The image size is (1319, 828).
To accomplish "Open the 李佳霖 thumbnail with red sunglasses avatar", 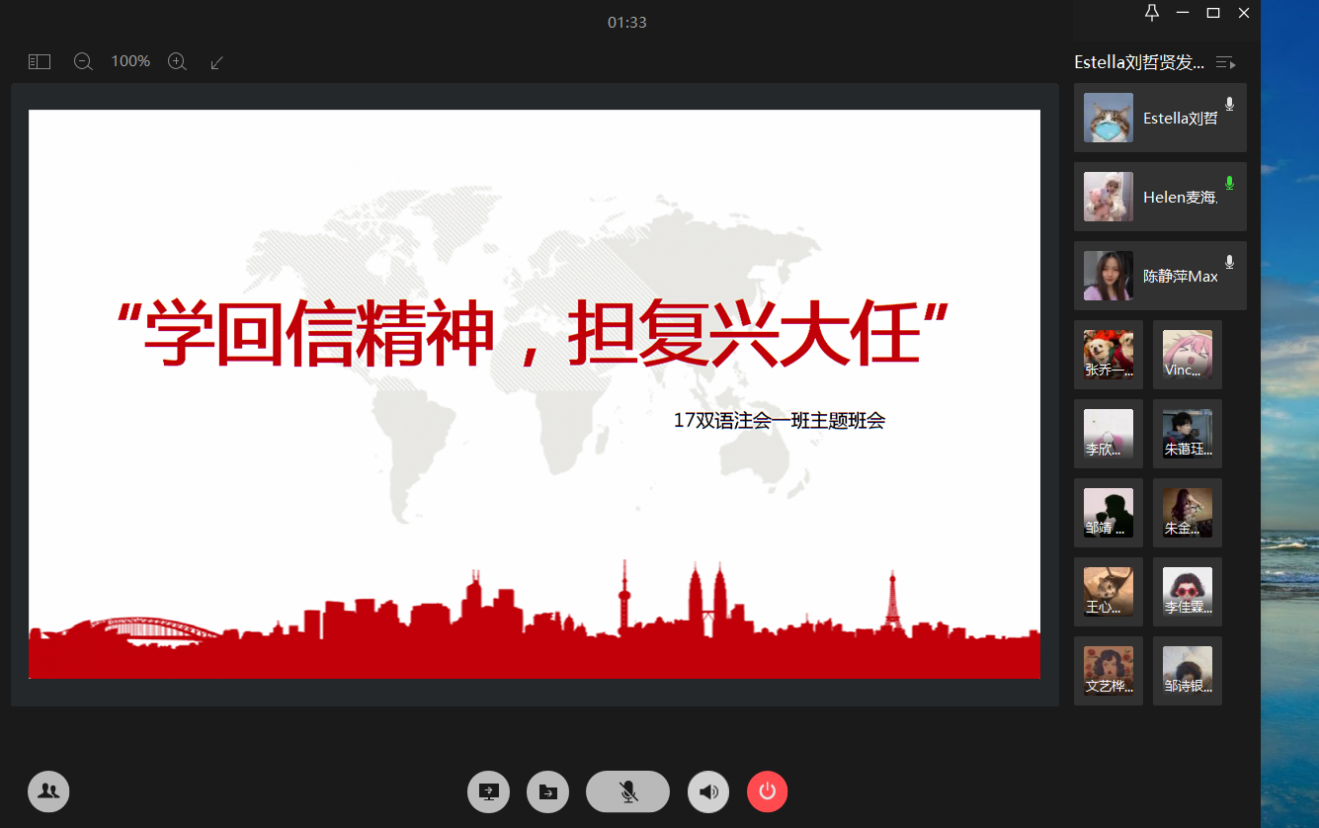I will 1187,592.
